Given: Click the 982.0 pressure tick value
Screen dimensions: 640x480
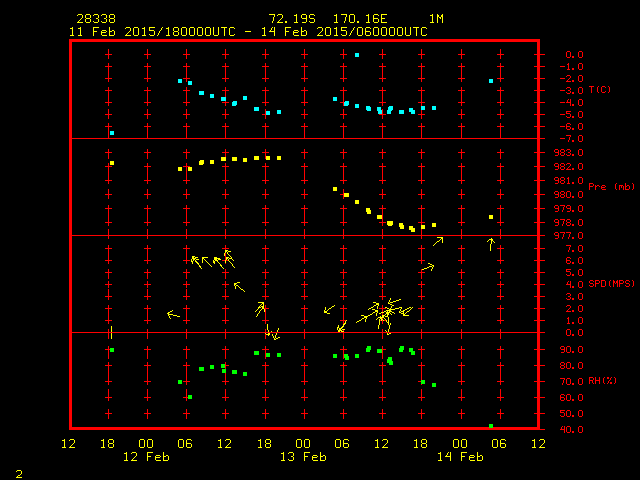Looking at the screenshot, I should 569,167.
